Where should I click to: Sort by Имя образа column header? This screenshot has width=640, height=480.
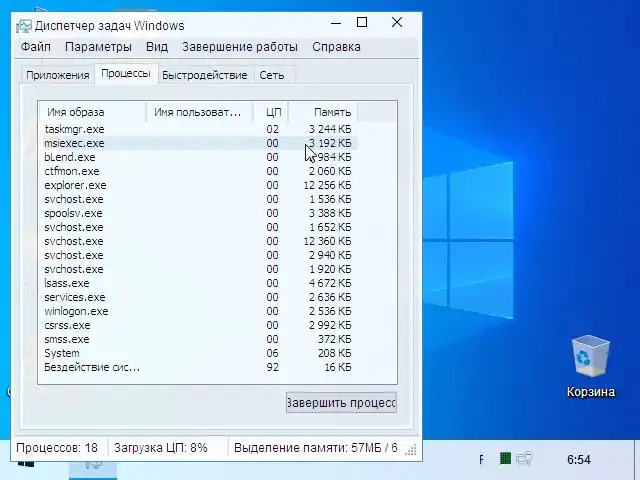pos(93,112)
